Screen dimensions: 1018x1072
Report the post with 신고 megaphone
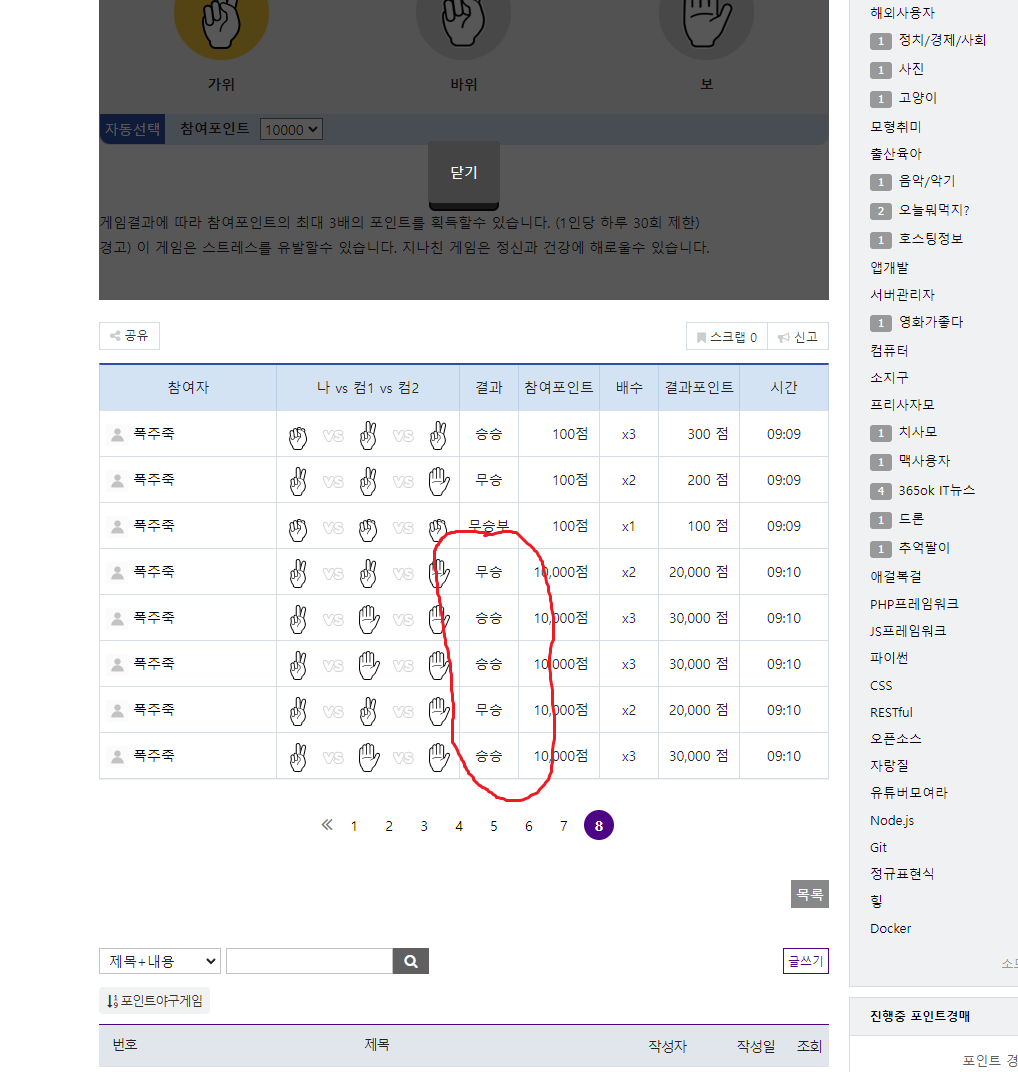pos(798,337)
